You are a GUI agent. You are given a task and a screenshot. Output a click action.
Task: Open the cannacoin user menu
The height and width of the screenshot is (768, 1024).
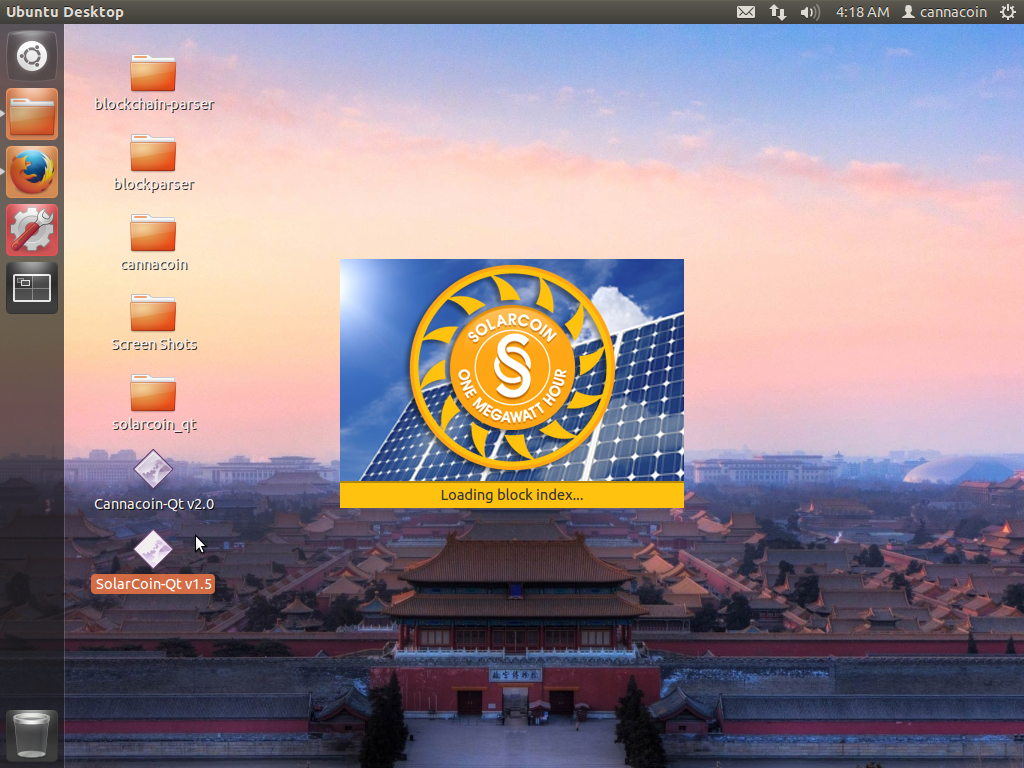pos(944,12)
